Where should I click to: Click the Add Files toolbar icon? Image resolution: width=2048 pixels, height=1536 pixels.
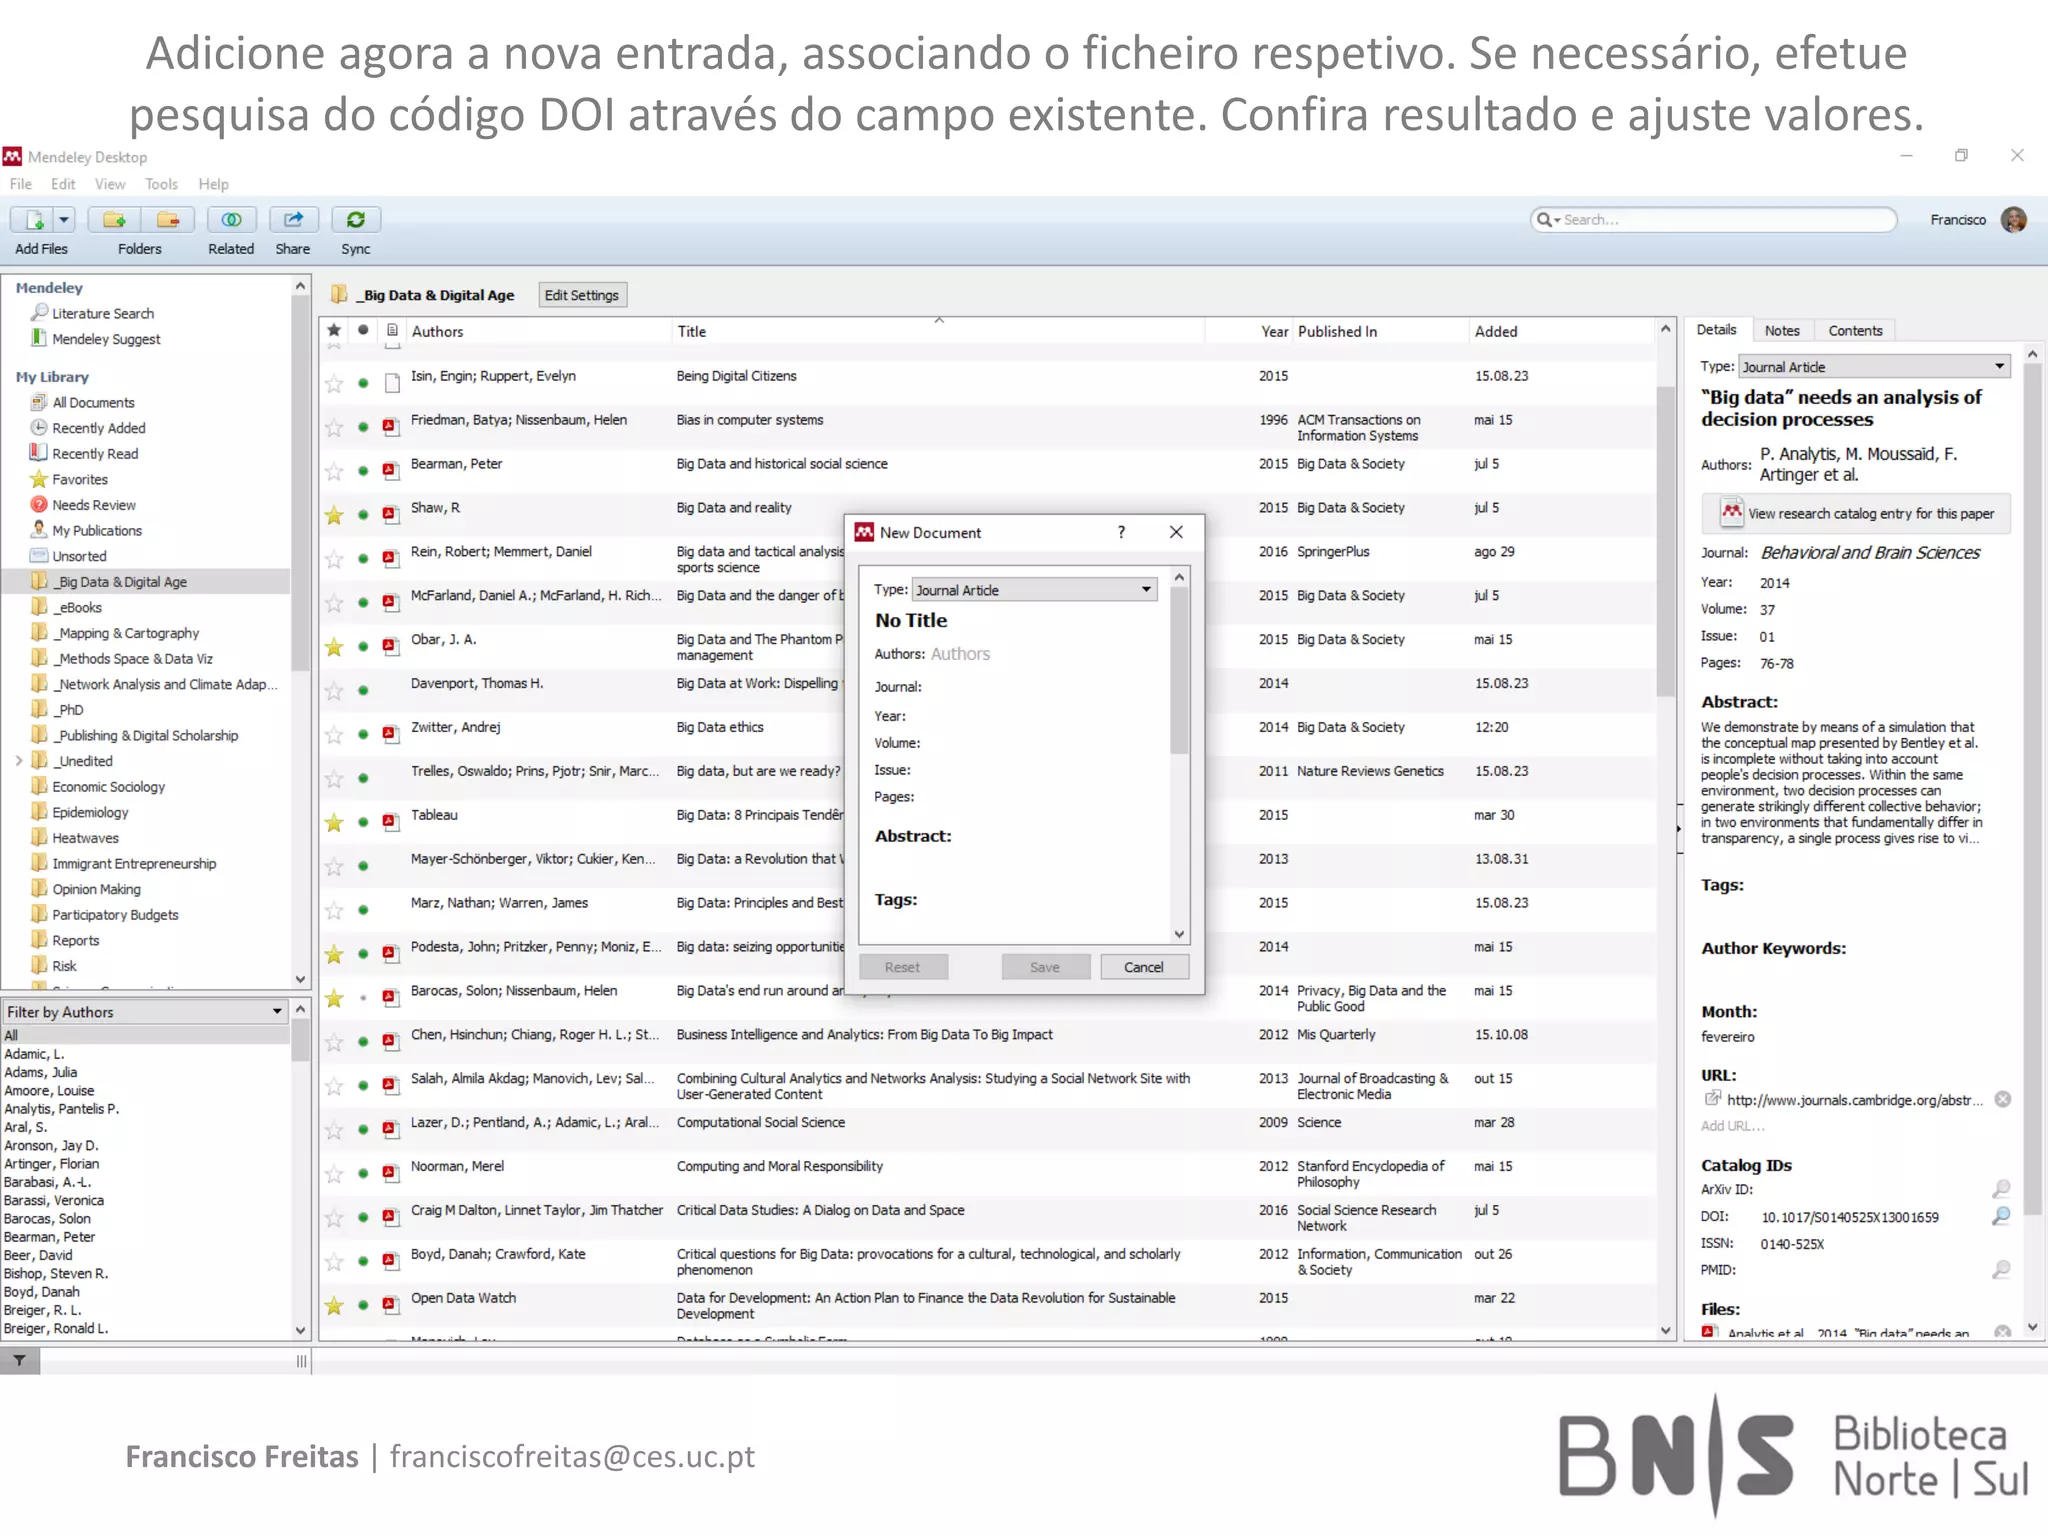(x=33, y=220)
